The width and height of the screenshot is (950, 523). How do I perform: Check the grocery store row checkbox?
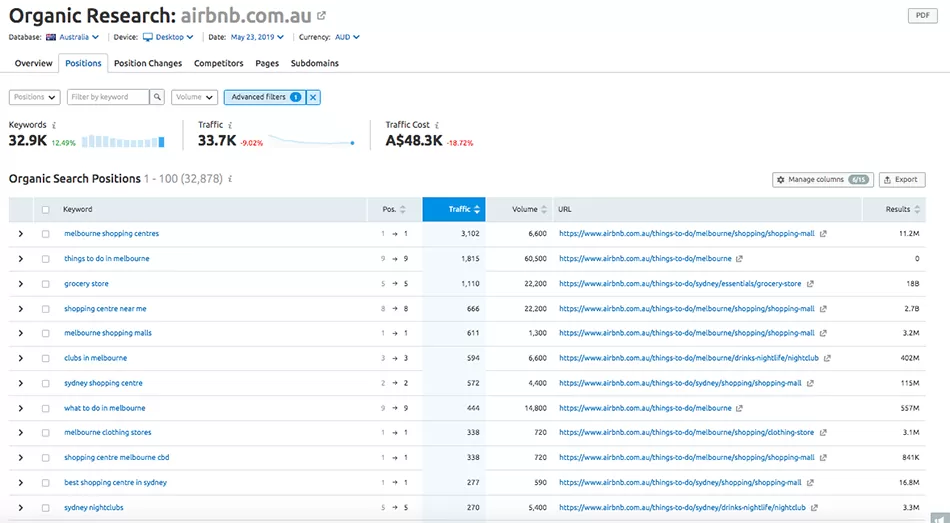(45, 284)
